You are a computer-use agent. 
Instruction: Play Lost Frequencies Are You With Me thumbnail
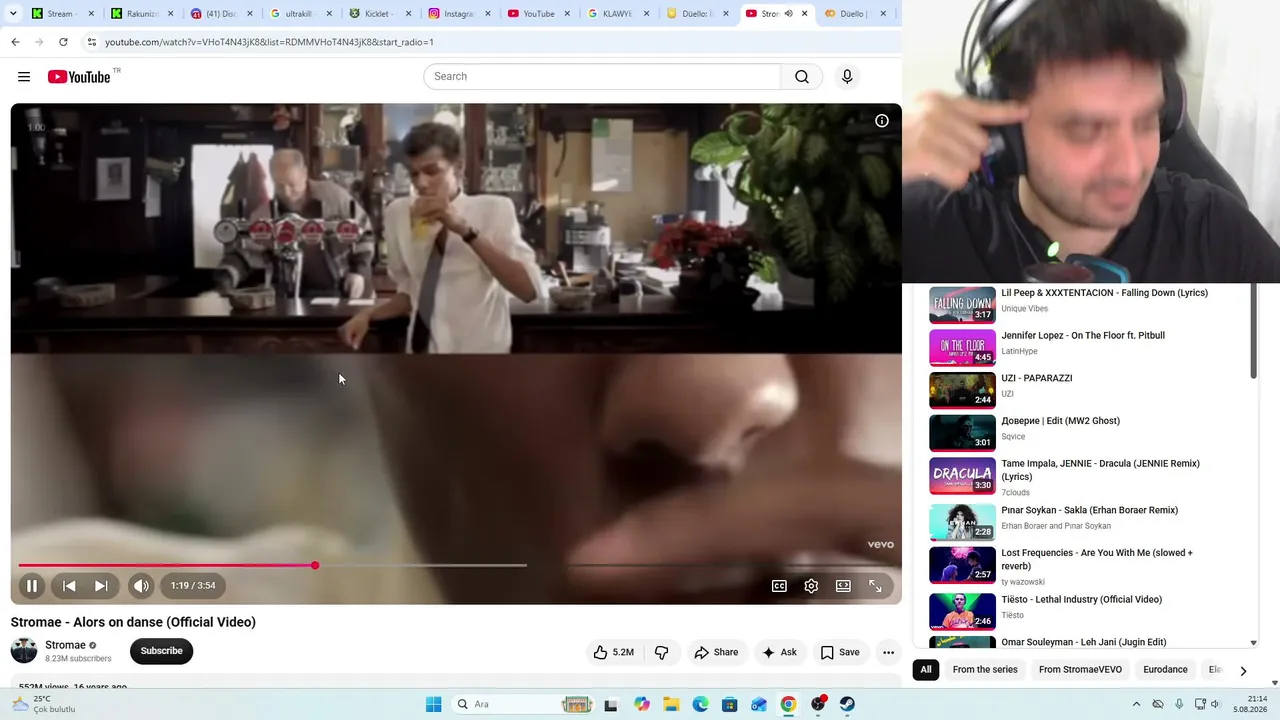click(x=962, y=565)
